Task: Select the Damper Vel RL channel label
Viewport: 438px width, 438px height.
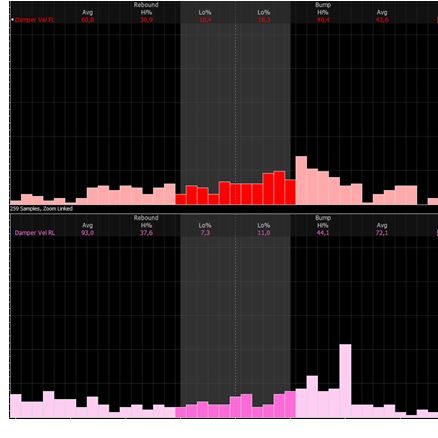Action: click(35, 233)
